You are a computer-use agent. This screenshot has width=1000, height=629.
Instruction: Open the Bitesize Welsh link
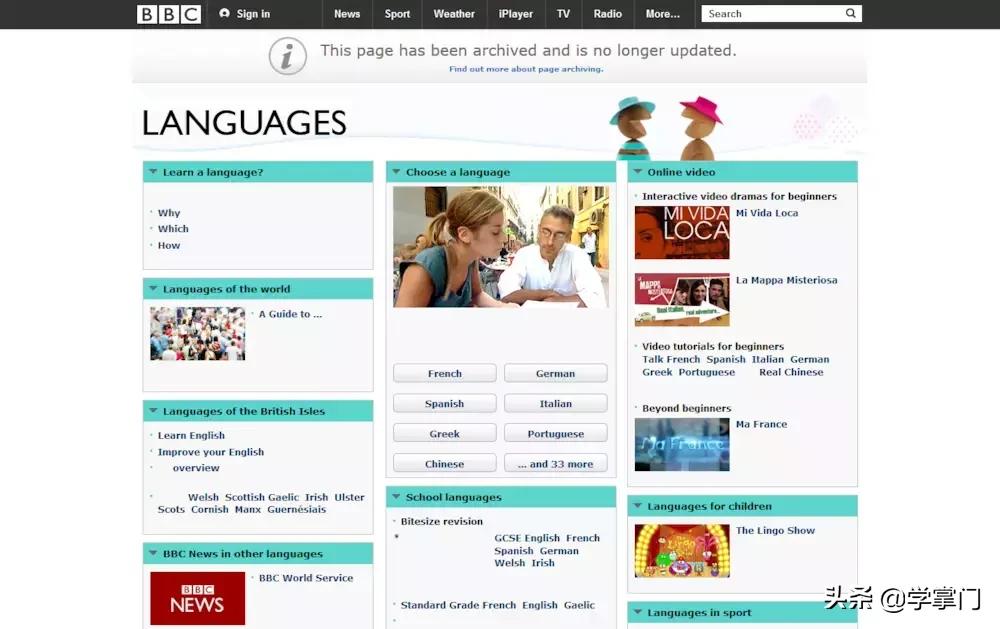click(x=510, y=563)
